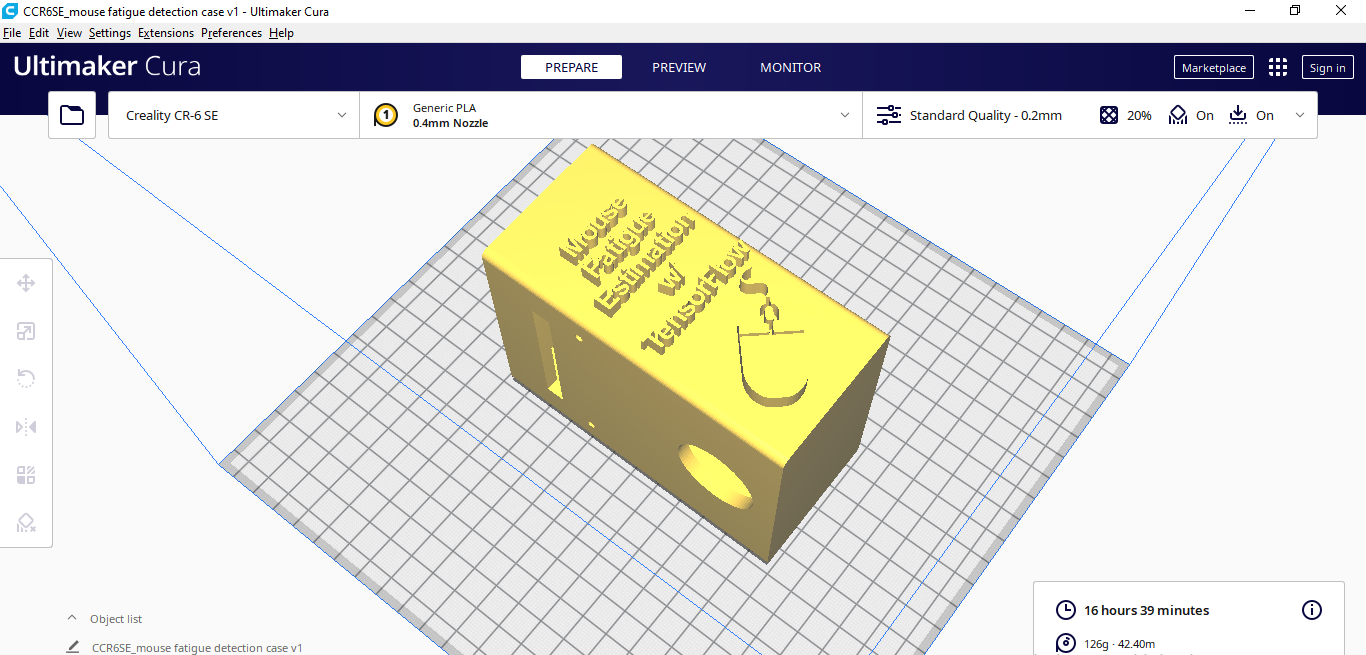Viewport: 1366px width, 655px height.
Task: Activate the Rotate tool
Action: pos(26,379)
